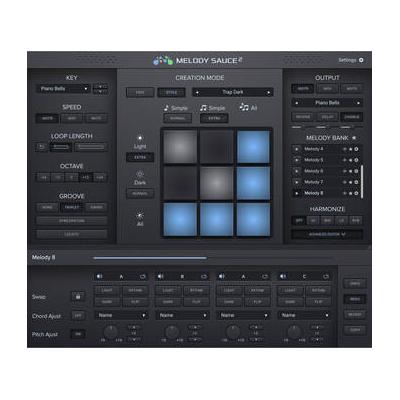Play Melody 8 in Melody Bank
This screenshot has height=400, width=400.
[296, 193]
